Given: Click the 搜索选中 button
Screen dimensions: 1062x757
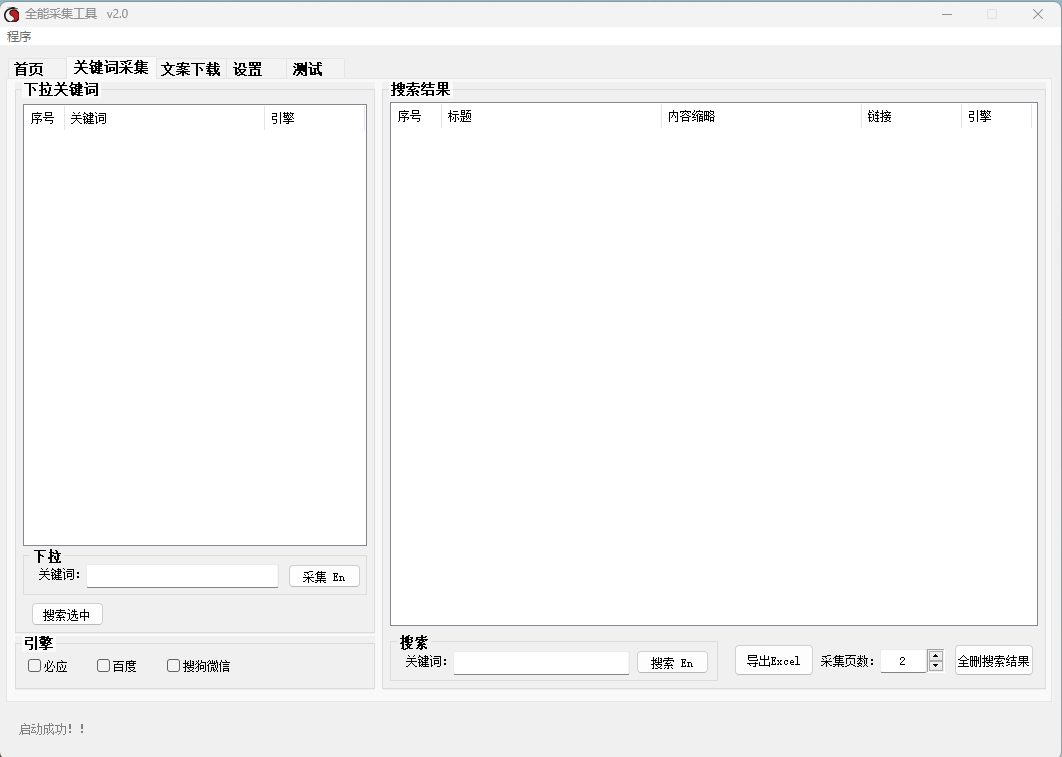Looking at the screenshot, I should click(67, 615).
